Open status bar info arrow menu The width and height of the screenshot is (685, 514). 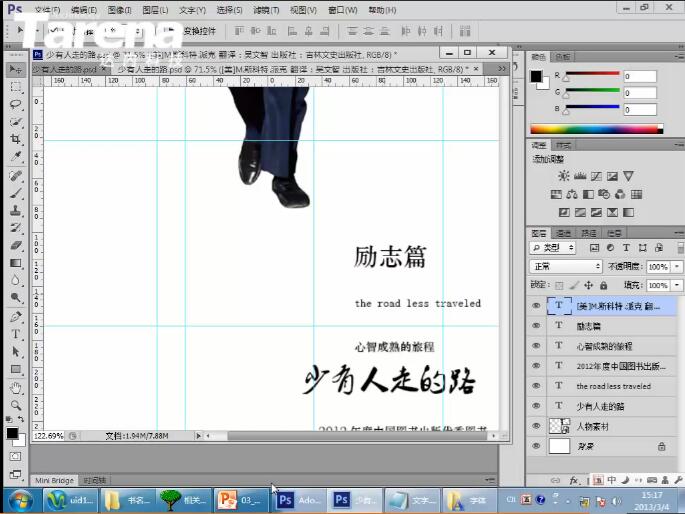coord(198,436)
